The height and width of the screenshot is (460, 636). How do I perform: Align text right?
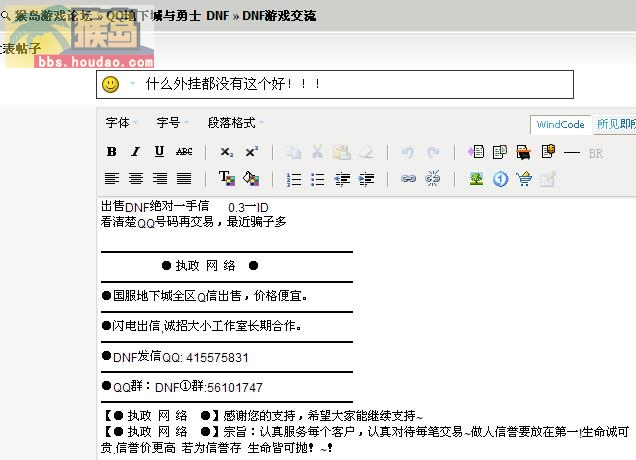click(160, 178)
